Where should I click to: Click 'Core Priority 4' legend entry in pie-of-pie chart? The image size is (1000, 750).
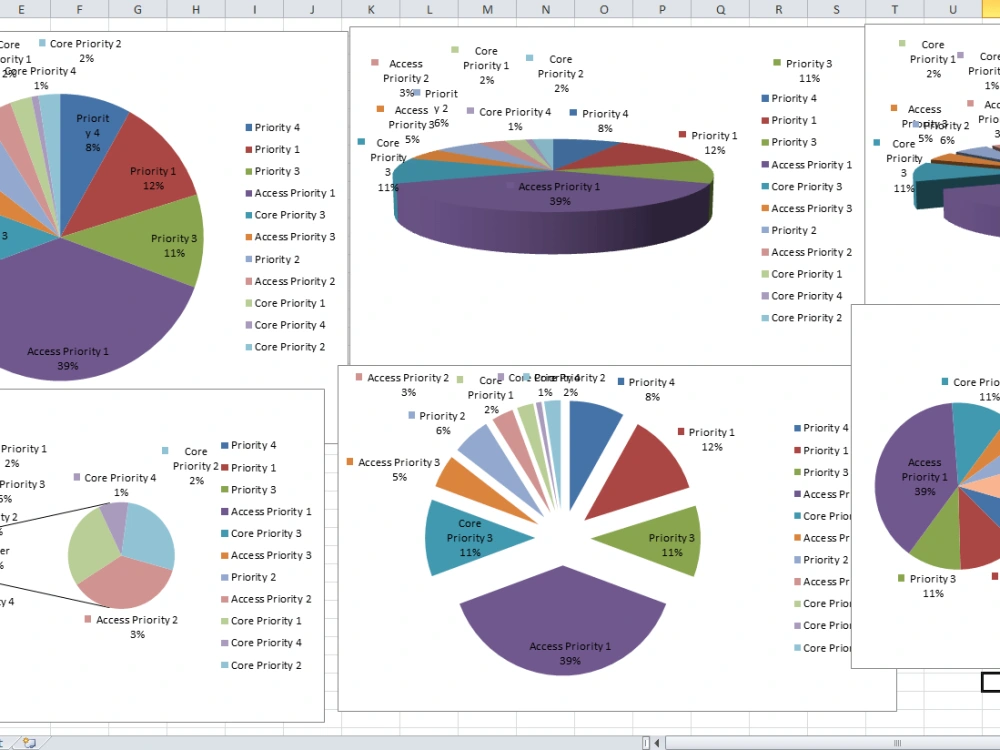pos(261,643)
